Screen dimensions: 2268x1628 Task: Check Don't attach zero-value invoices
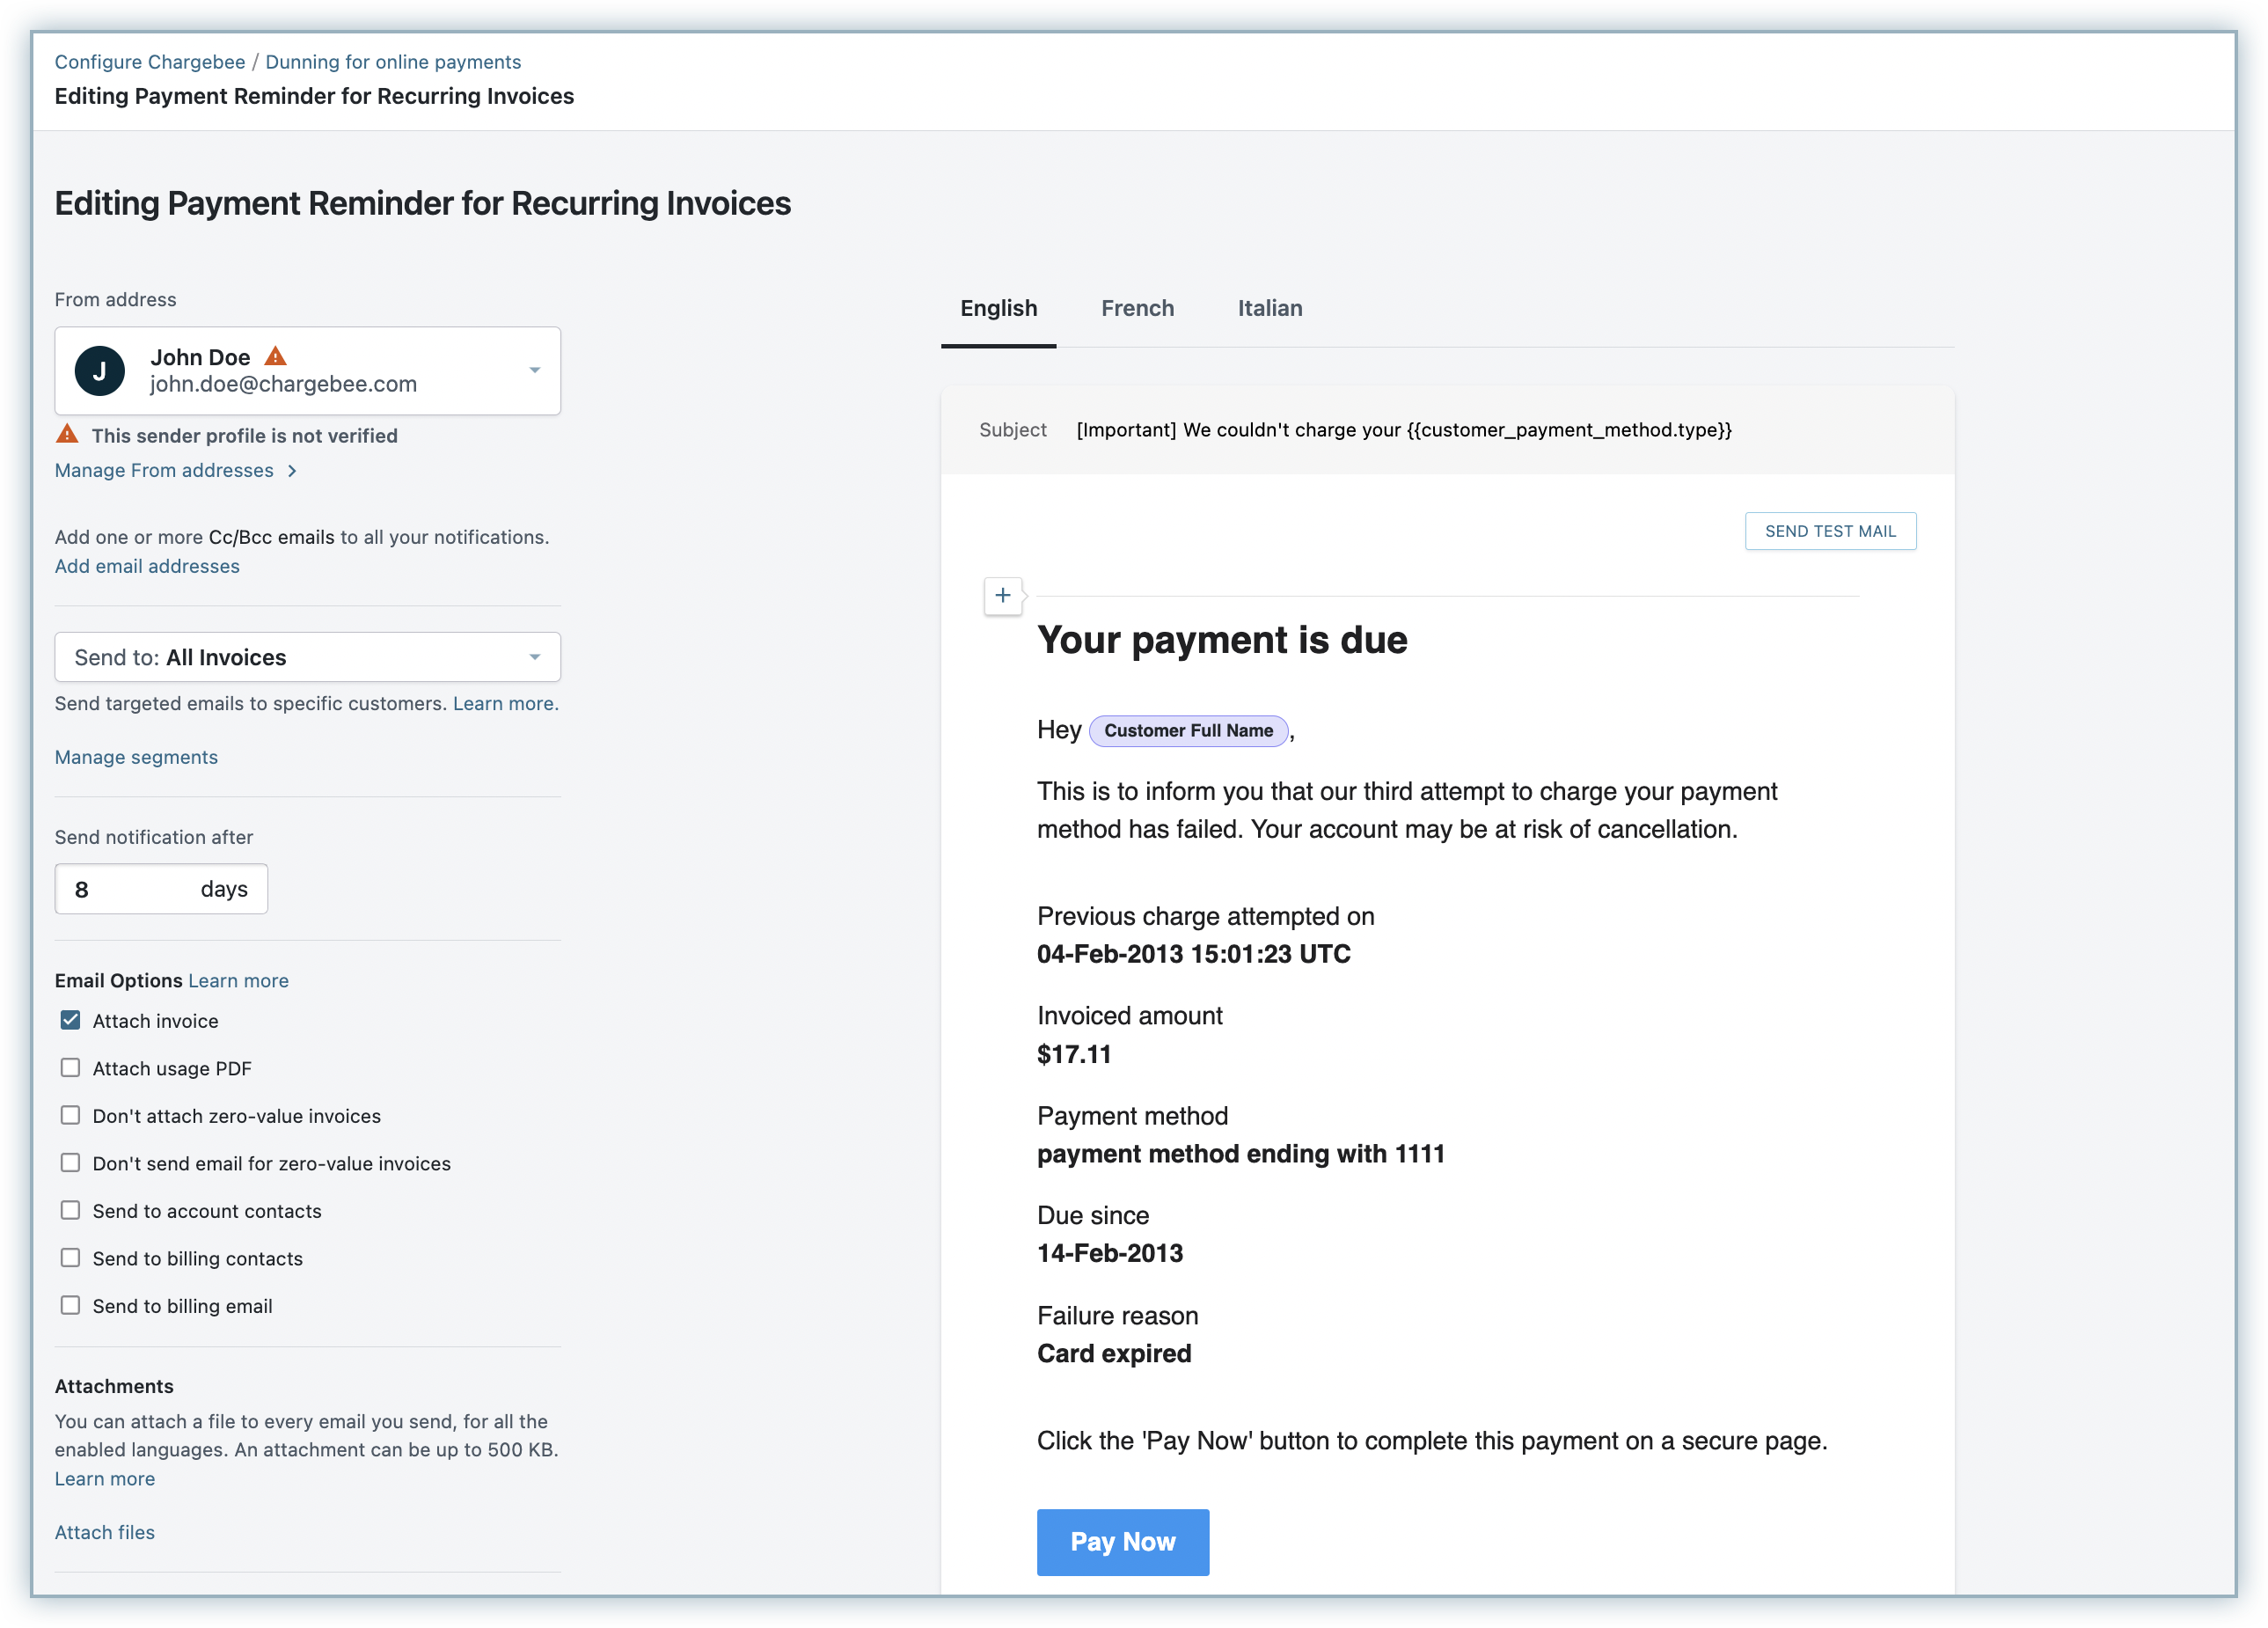coord(70,1115)
